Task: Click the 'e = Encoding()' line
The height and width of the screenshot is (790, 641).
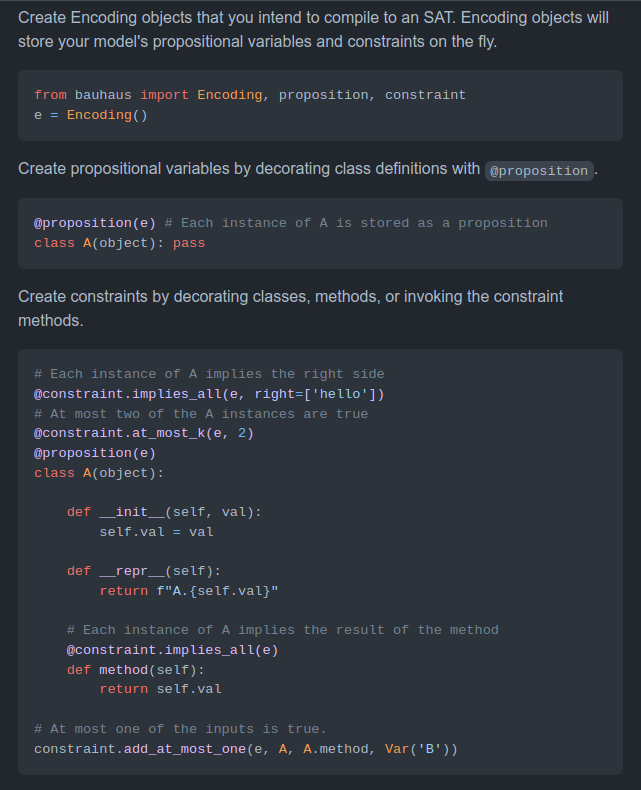Action: point(91,115)
